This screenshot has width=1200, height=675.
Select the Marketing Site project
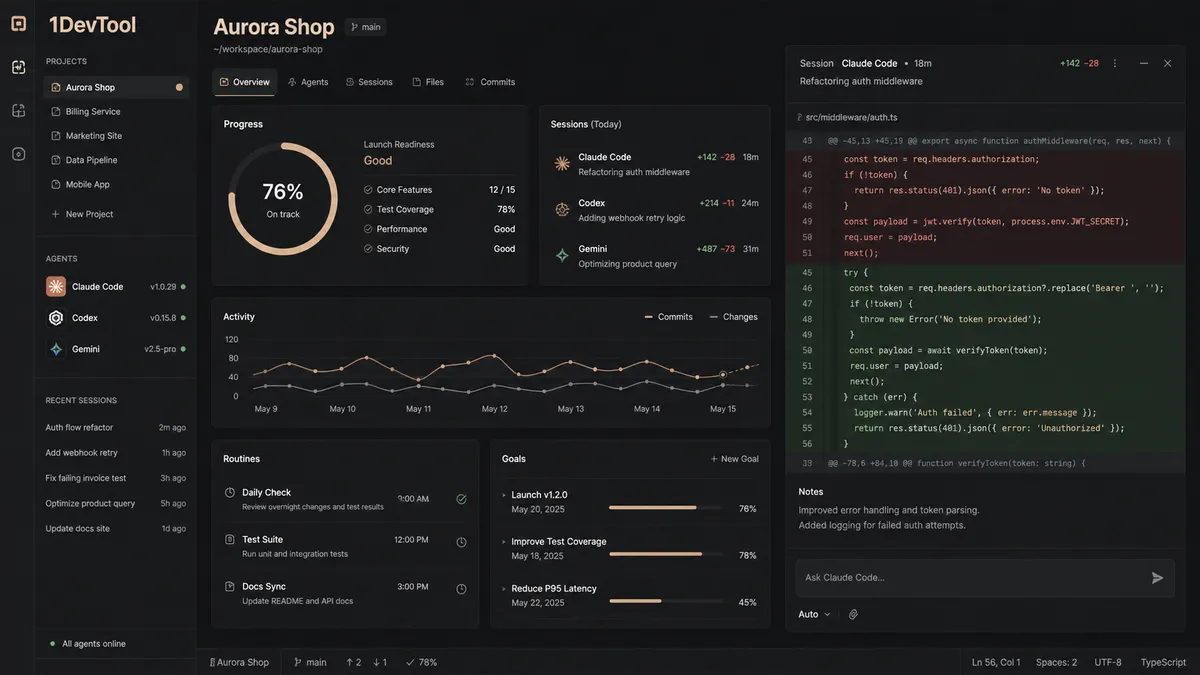116,136
